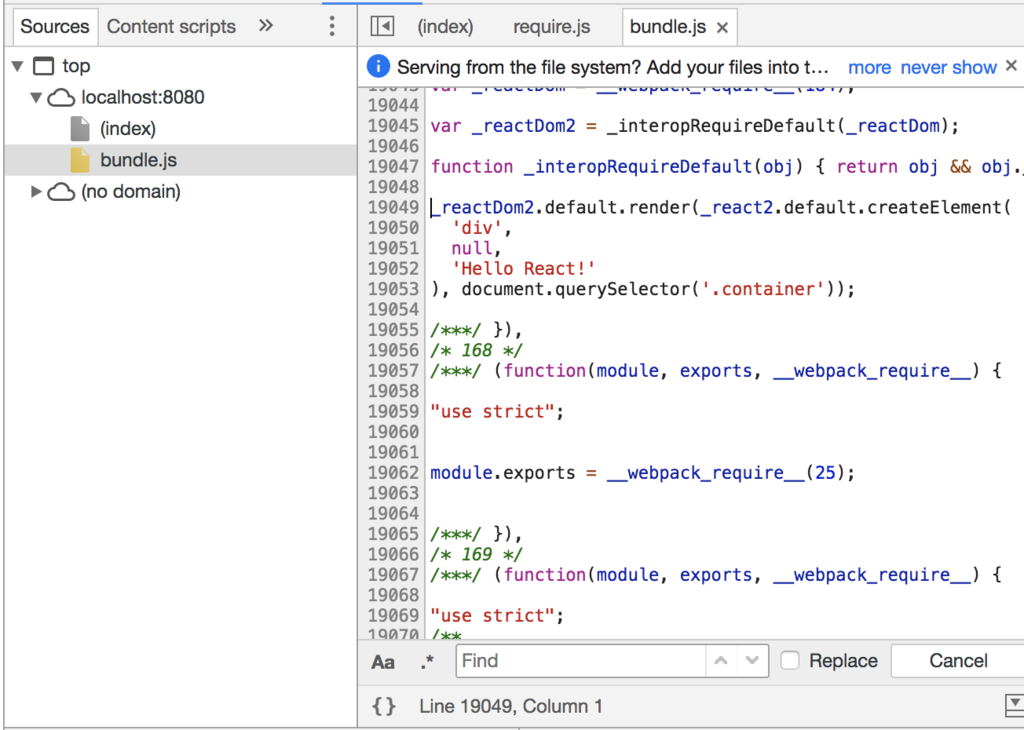Click line number 19049 in the gutter

point(393,207)
